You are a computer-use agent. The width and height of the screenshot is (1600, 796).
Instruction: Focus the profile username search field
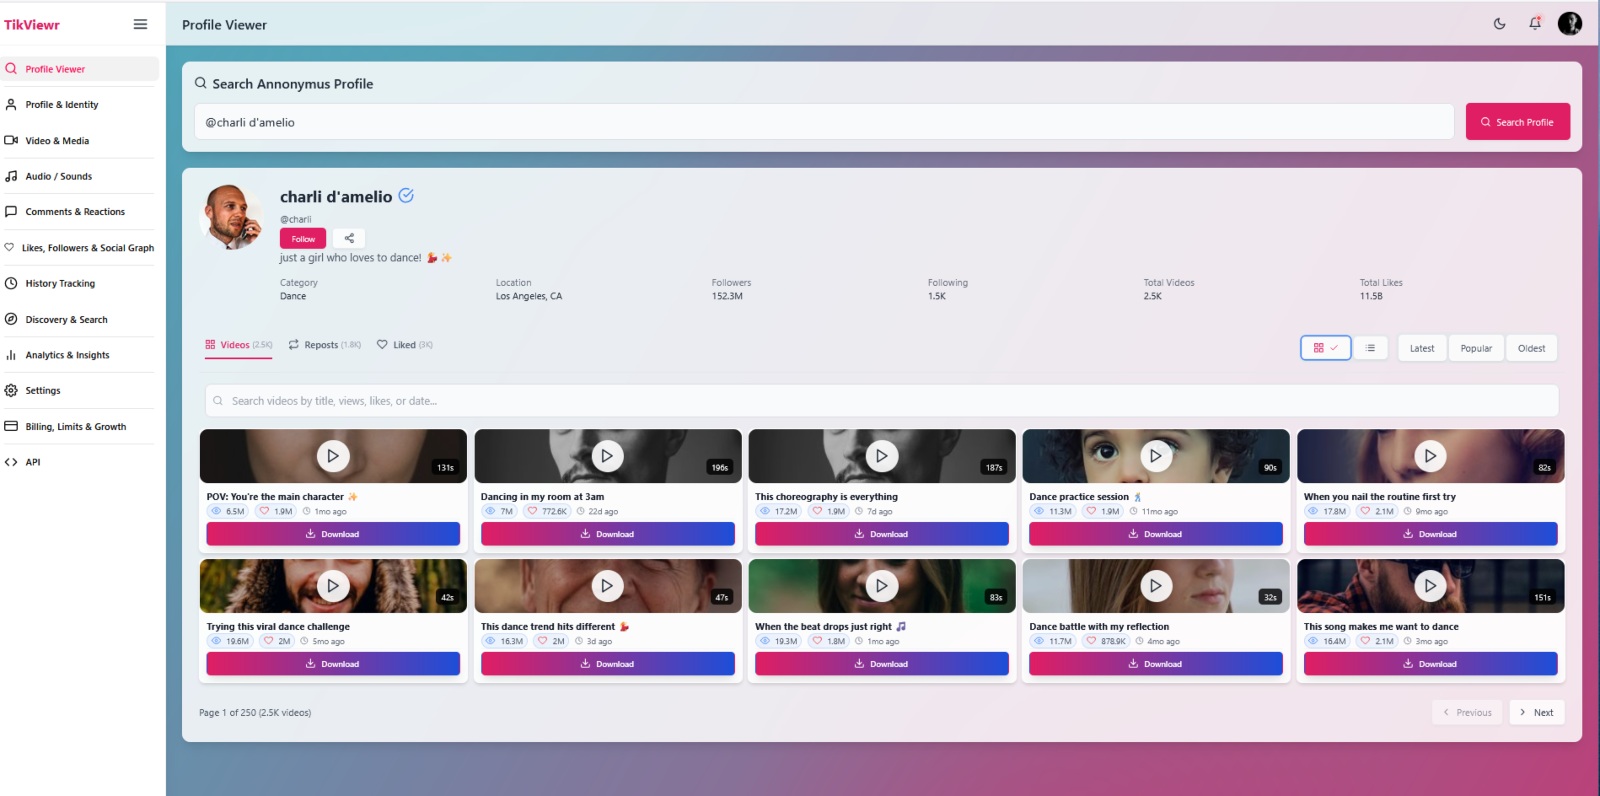[x=824, y=122]
